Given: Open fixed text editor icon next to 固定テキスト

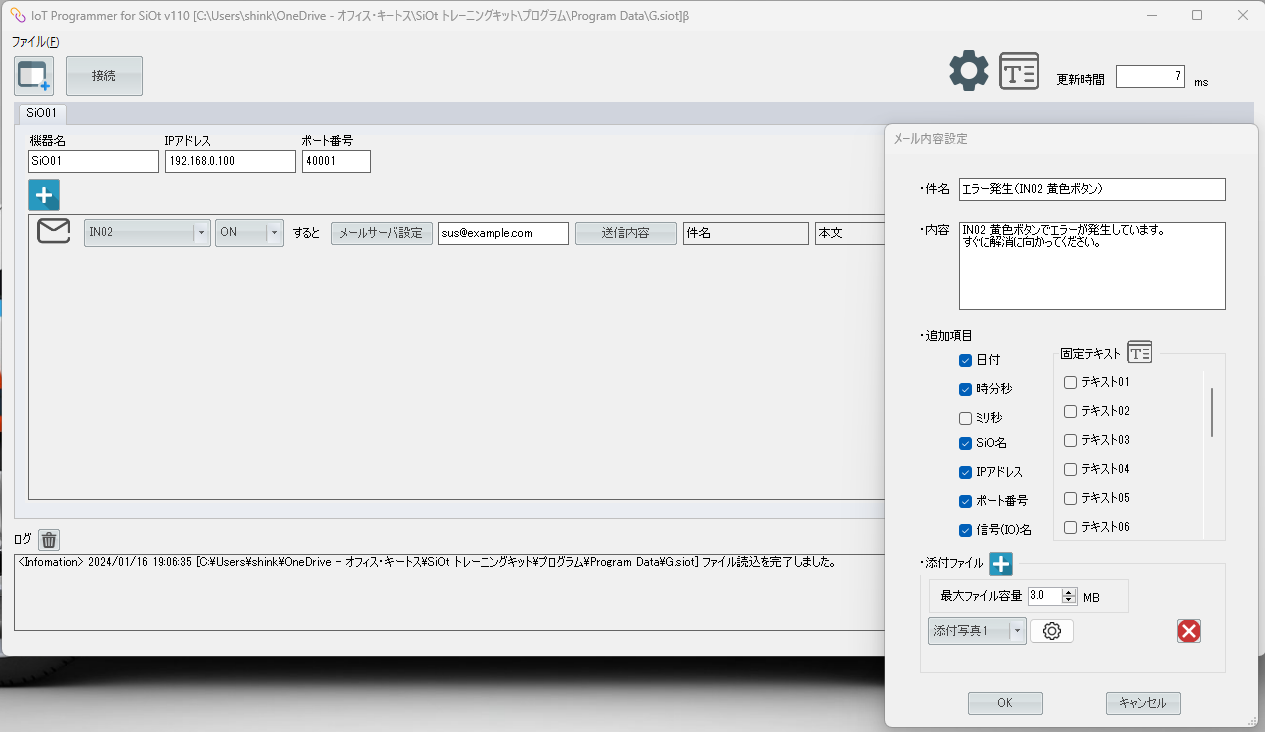Looking at the screenshot, I should coord(1139,352).
